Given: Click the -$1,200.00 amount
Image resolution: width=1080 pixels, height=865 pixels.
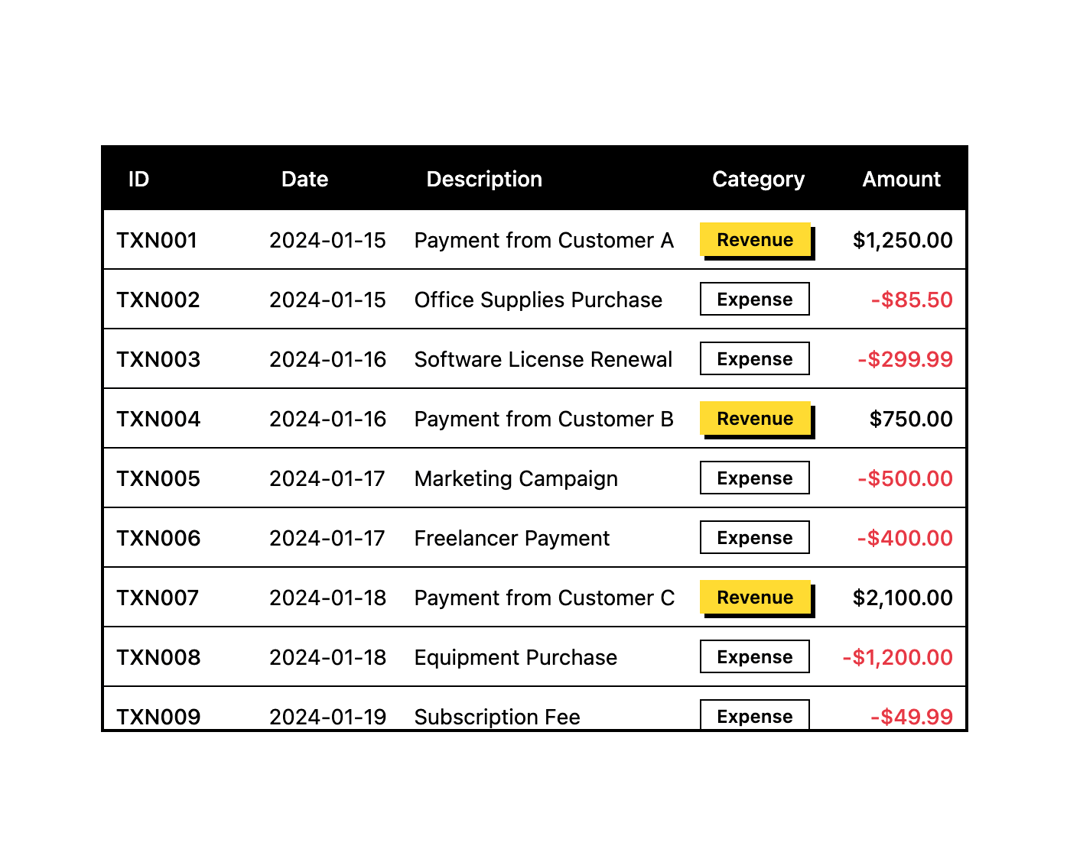Looking at the screenshot, I should (897, 657).
